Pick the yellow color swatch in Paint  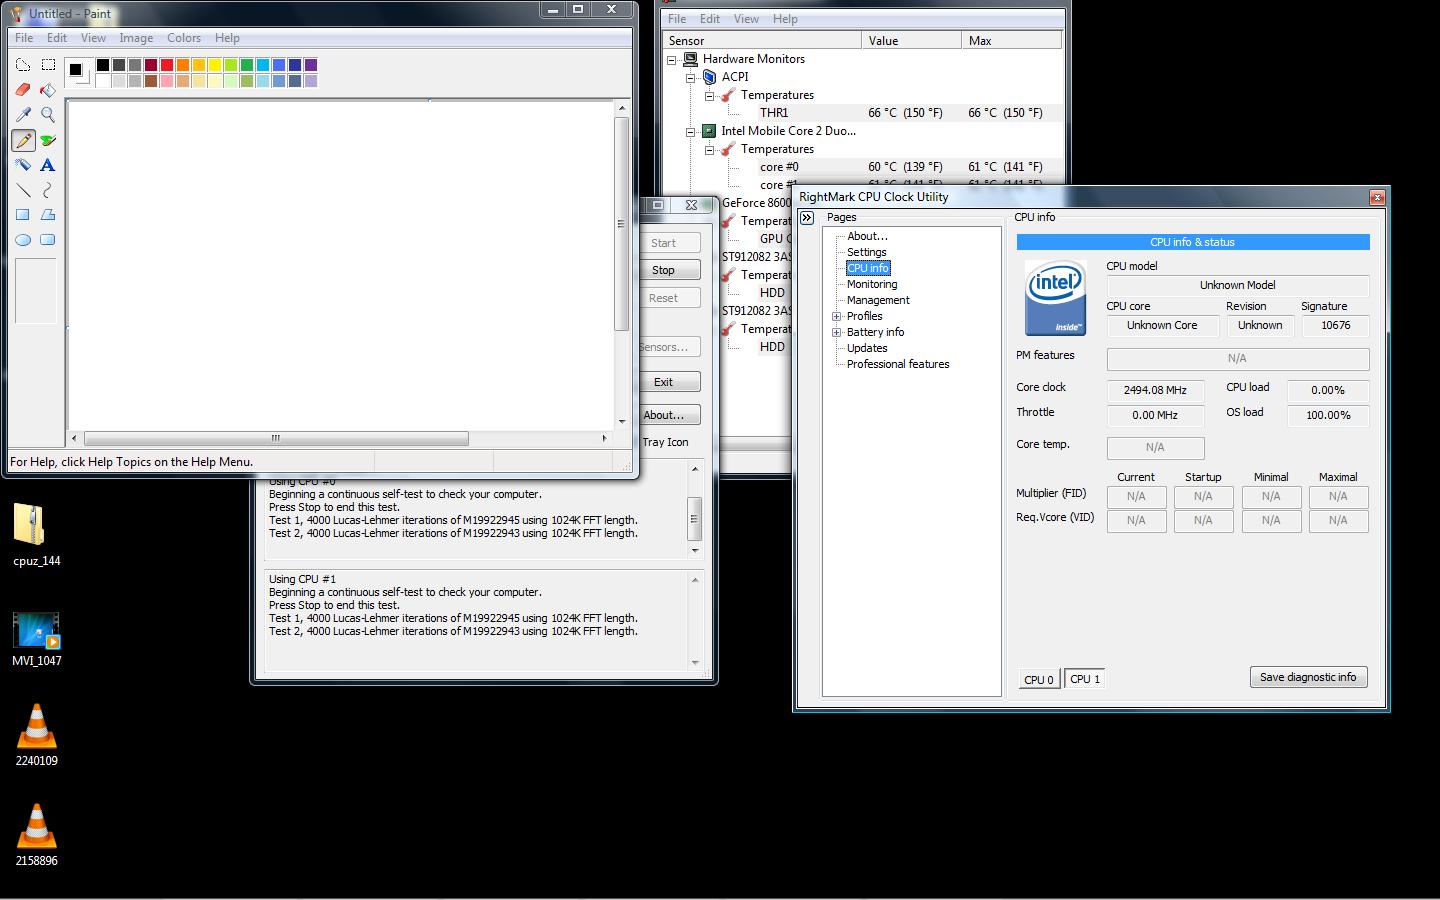(215, 65)
